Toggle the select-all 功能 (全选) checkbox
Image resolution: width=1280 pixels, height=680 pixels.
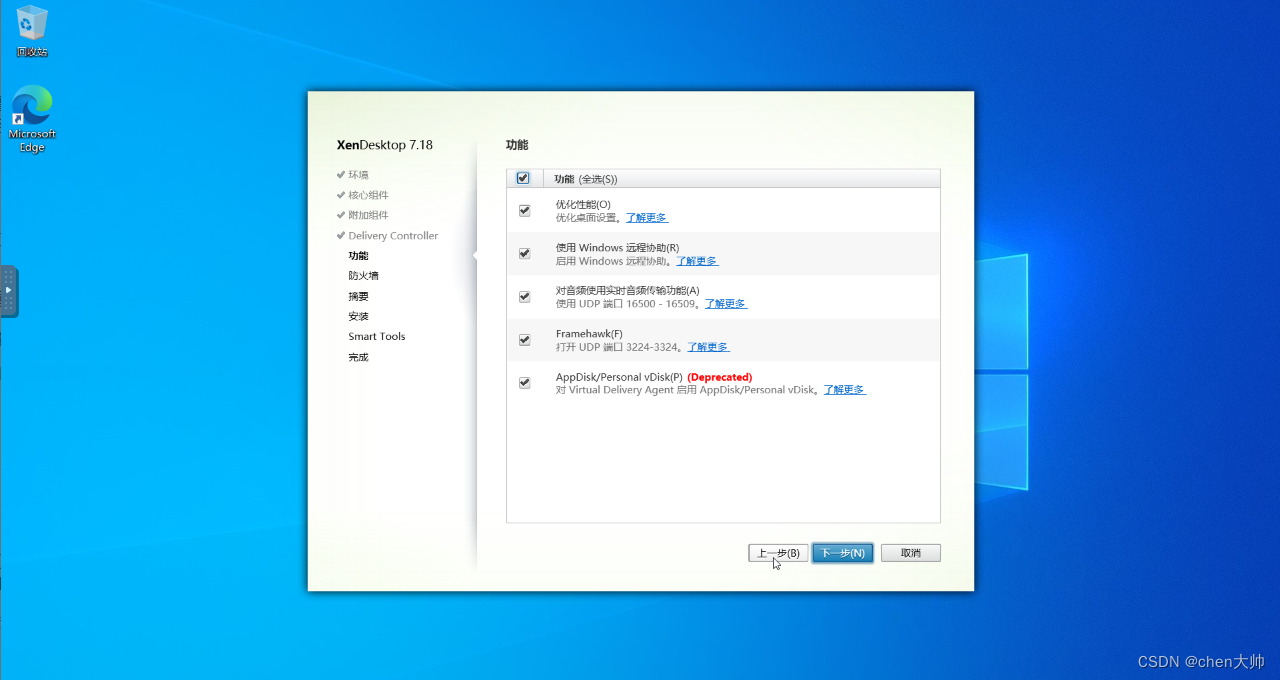(523, 178)
